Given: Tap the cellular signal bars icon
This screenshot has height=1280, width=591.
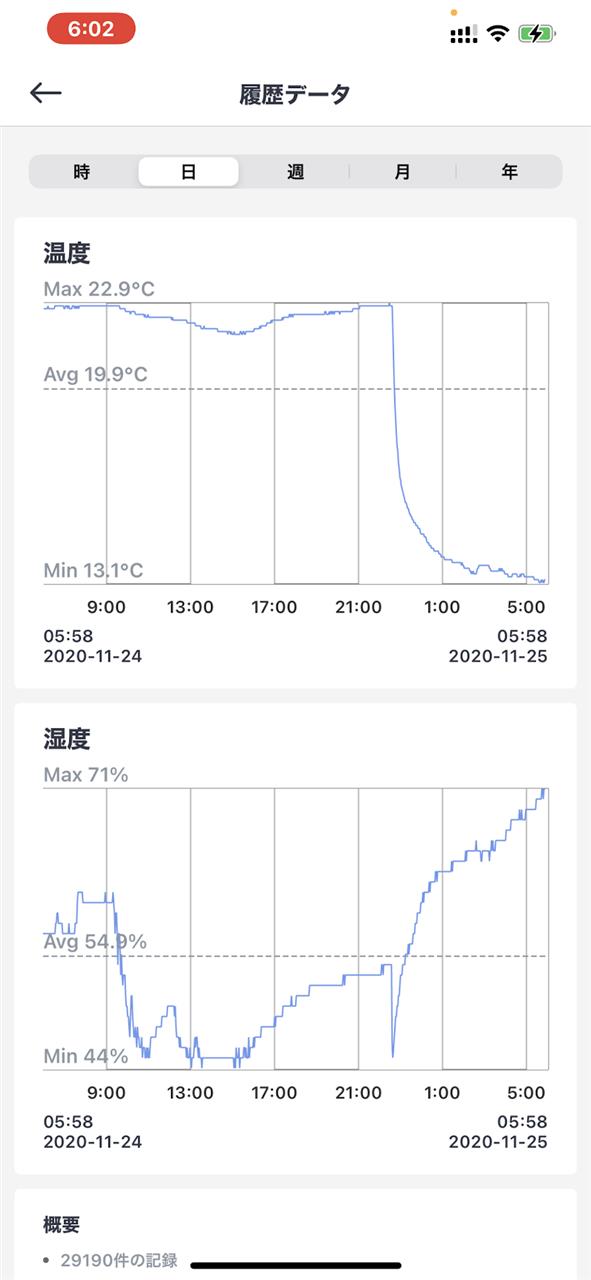Looking at the screenshot, I should [x=463, y=34].
